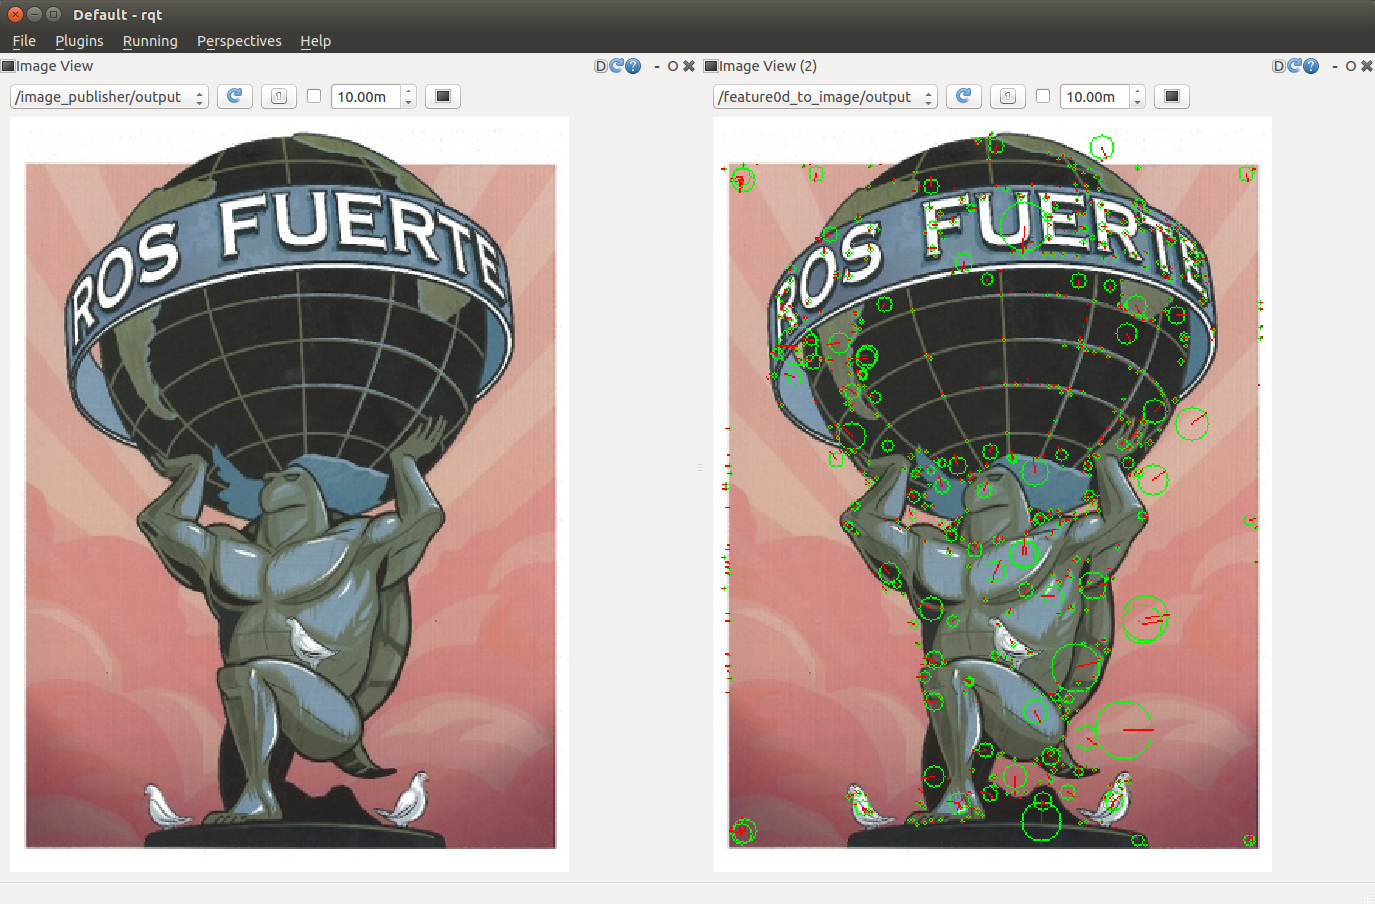Refresh topics in the left Image View
1375x904 pixels.
tap(235, 96)
